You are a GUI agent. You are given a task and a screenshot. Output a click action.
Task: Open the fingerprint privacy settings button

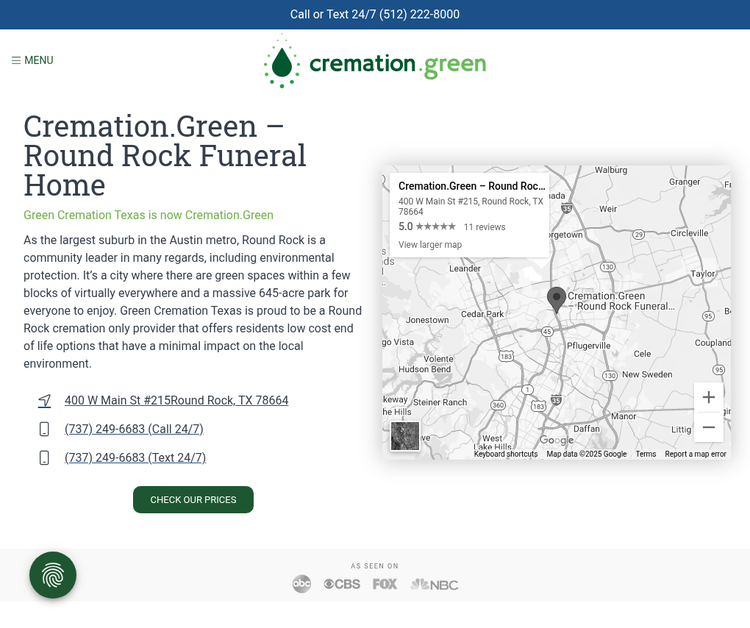(x=53, y=575)
